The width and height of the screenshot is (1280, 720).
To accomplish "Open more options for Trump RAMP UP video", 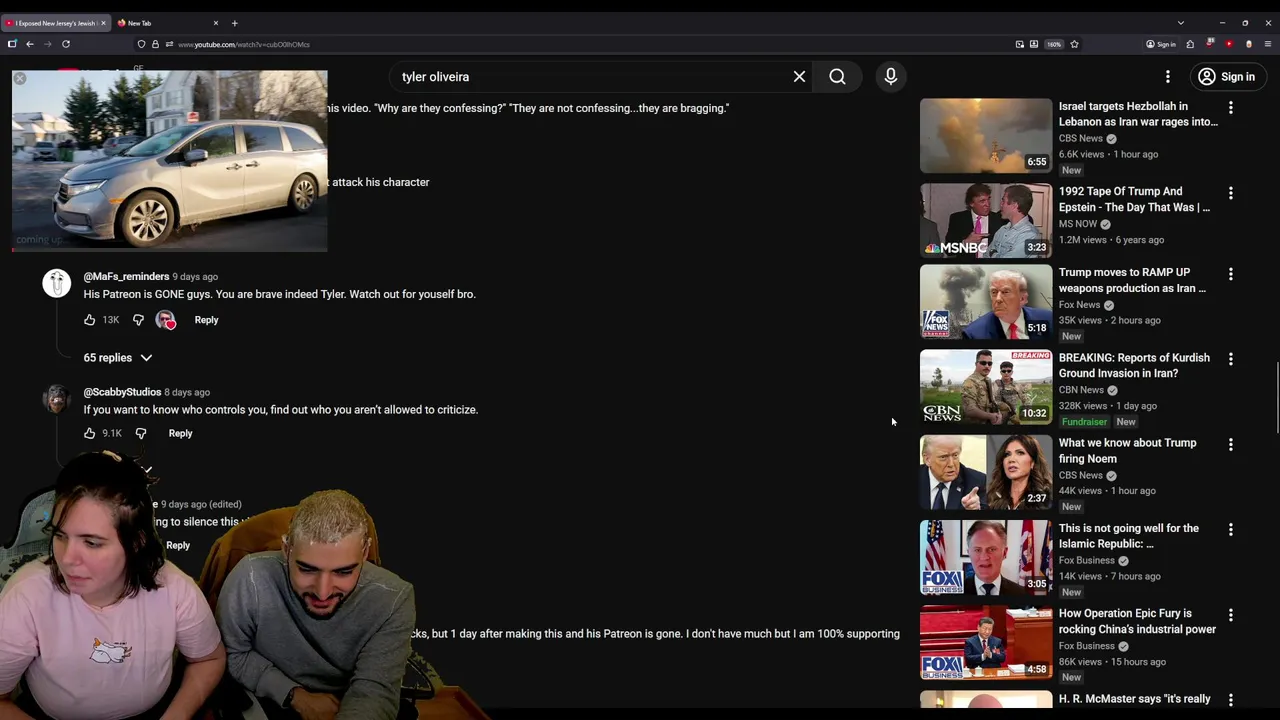I will click(x=1231, y=273).
